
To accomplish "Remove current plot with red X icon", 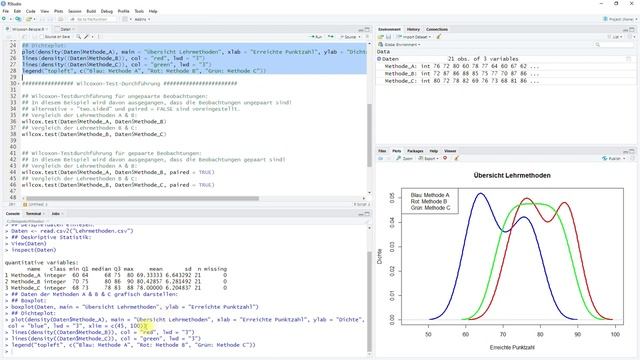I will point(445,158).
